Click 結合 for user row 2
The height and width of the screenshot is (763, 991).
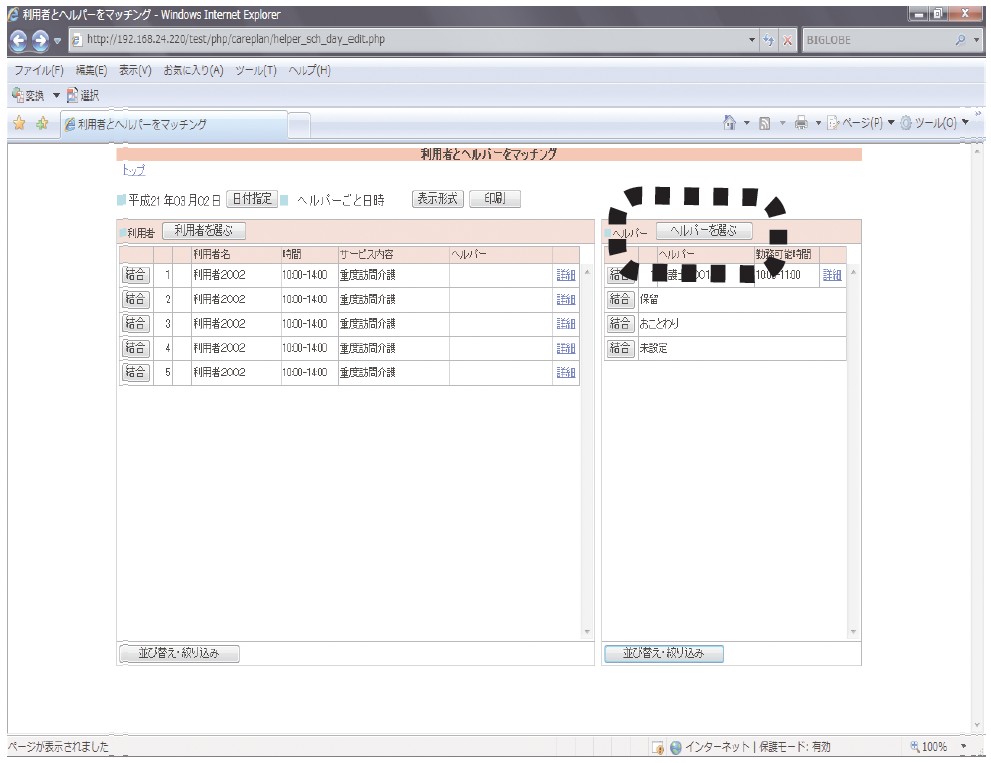click(x=135, y=299)
